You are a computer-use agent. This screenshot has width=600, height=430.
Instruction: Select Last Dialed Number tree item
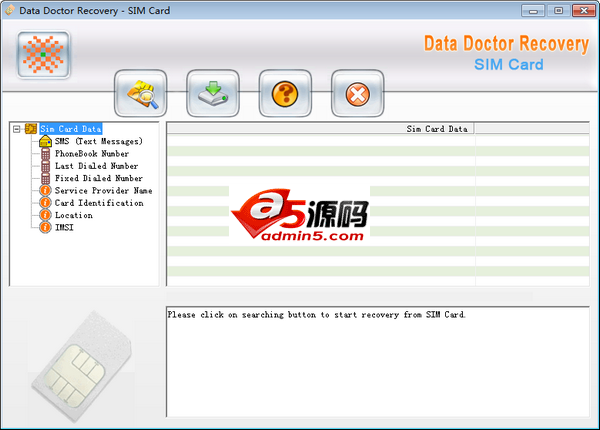[96, 166]
